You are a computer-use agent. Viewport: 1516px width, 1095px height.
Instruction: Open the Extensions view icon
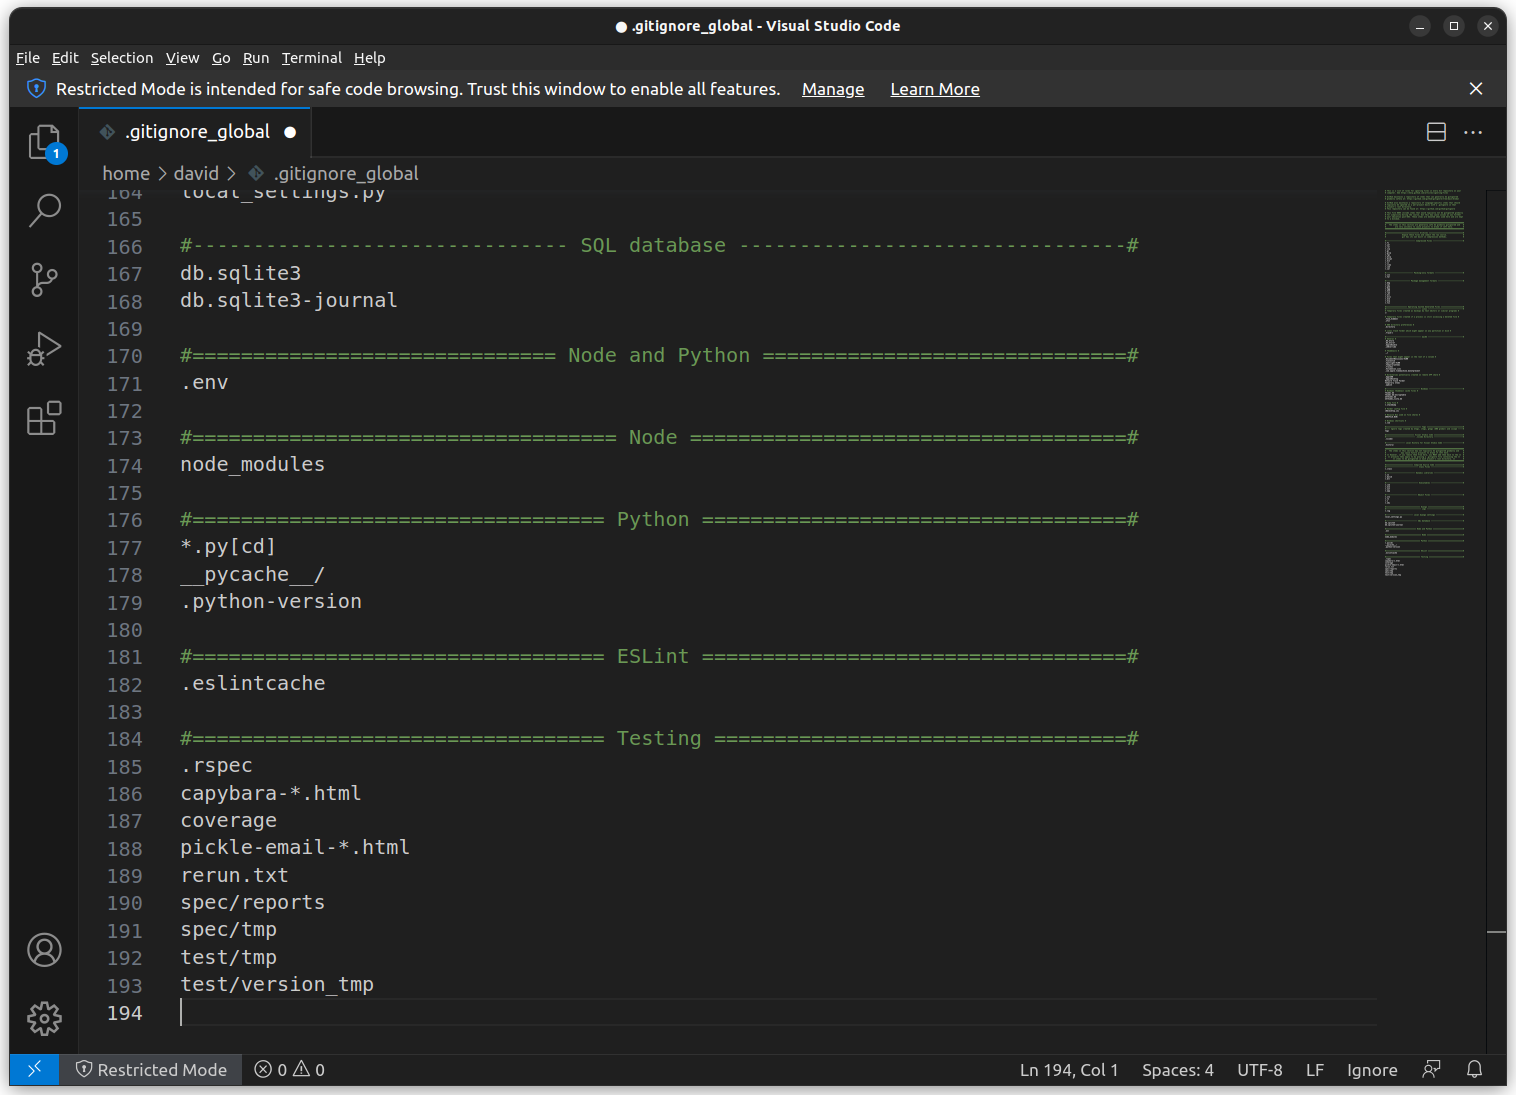[44, 418]
